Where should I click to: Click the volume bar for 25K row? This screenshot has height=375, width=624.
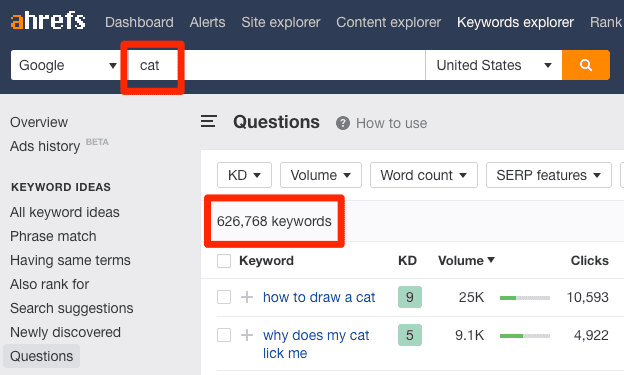pos(525,298)
